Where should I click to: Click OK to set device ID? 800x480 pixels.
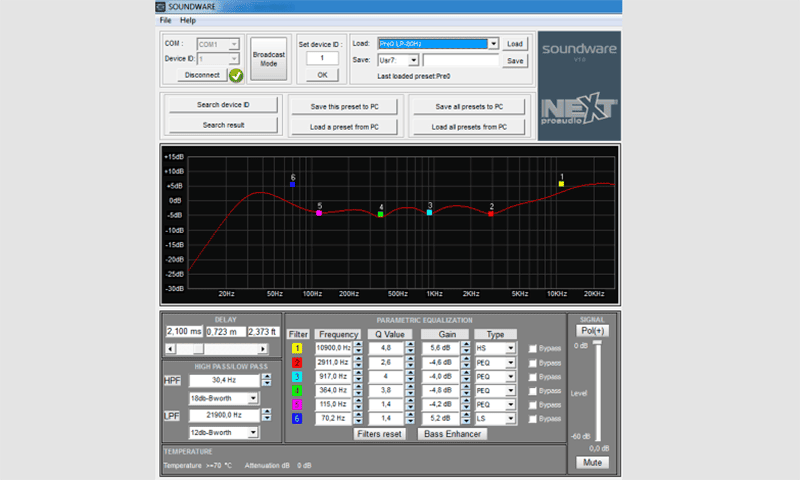(x=322, y=75)
